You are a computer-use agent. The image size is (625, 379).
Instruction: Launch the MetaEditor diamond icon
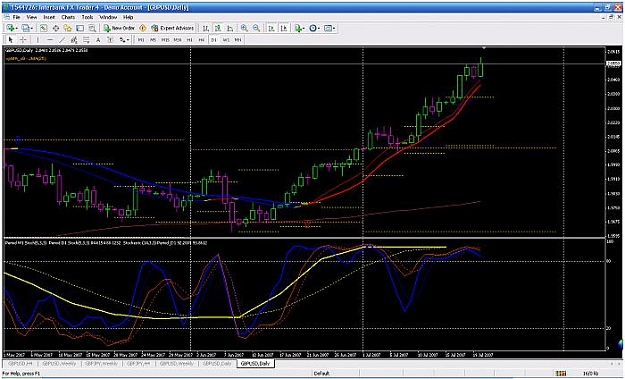pyautogui.click(x=143, y=28)
